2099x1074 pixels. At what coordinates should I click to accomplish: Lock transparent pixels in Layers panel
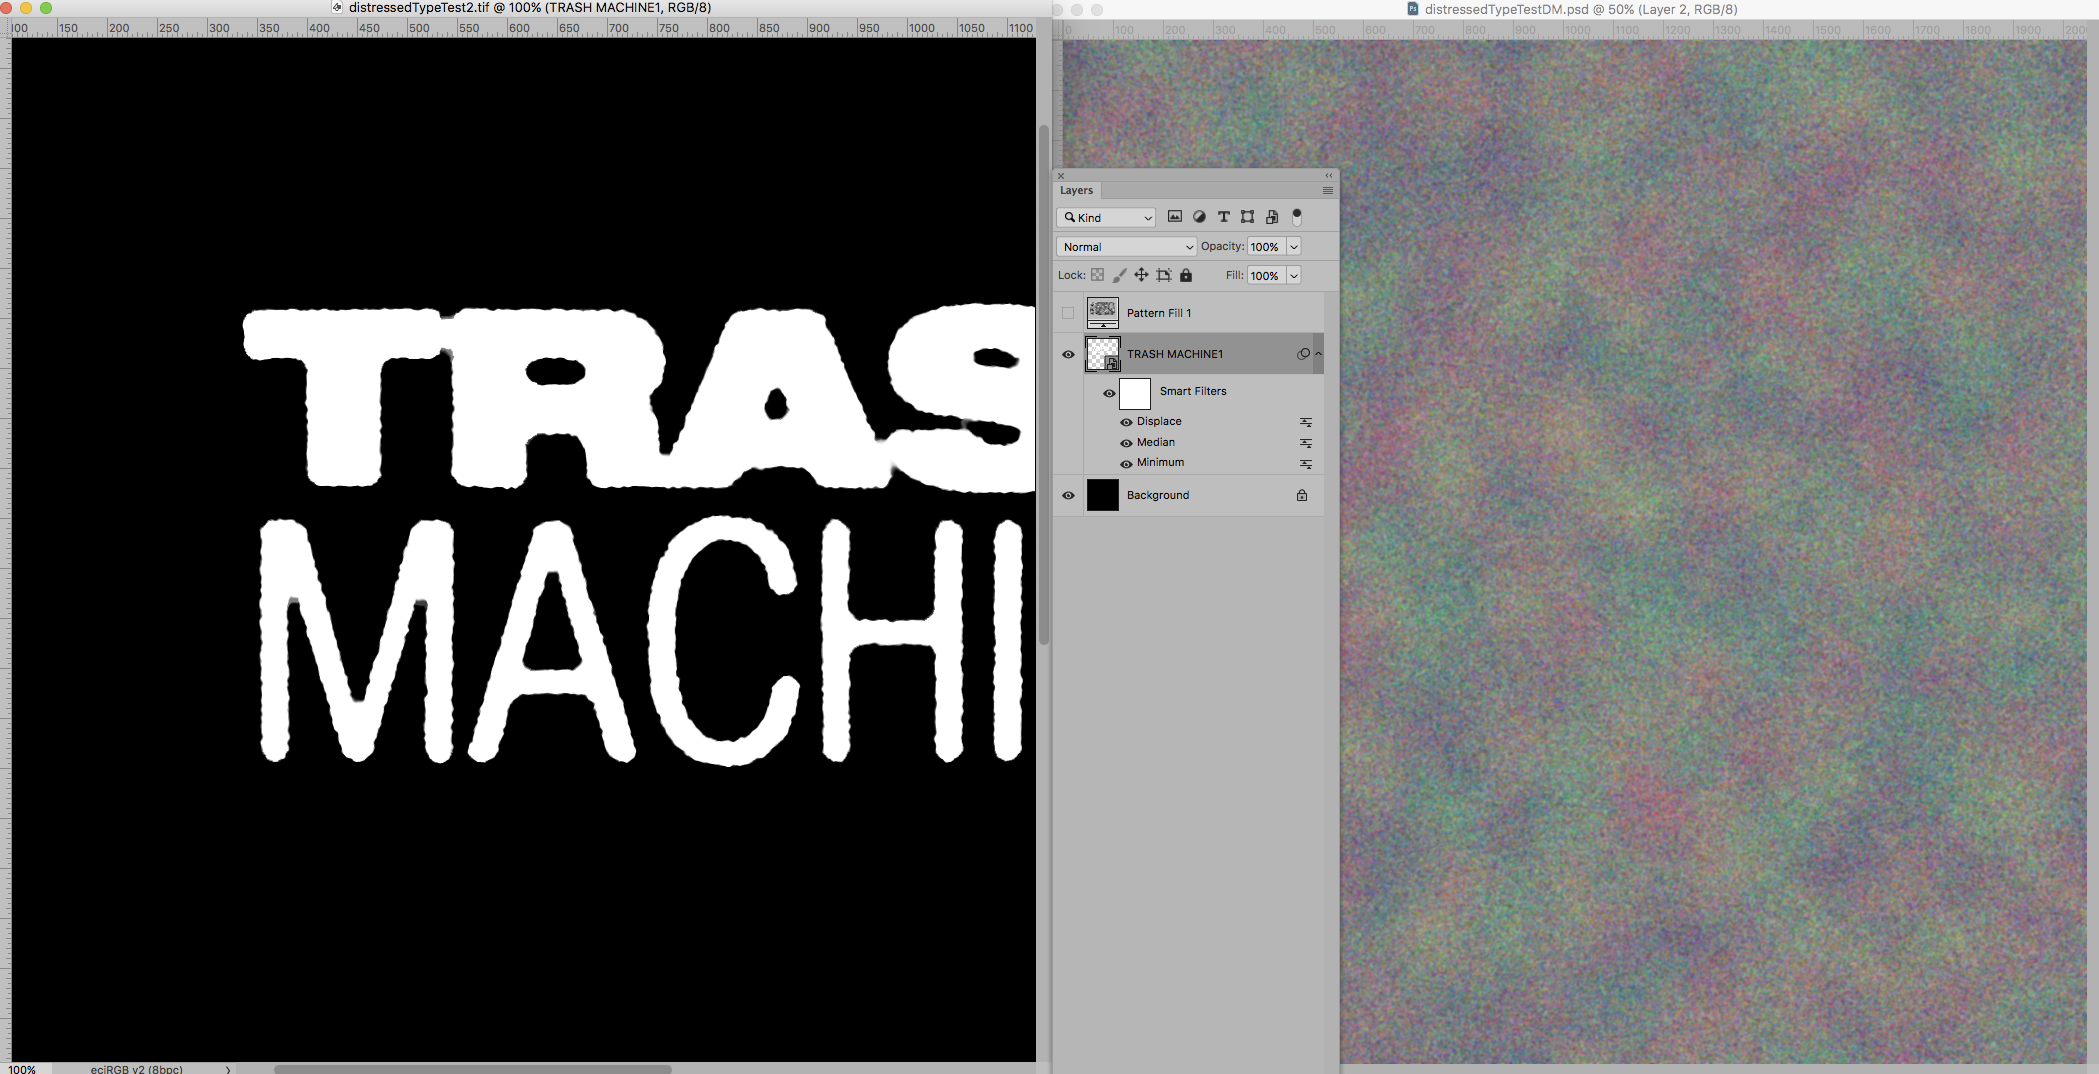point(1098,275)
